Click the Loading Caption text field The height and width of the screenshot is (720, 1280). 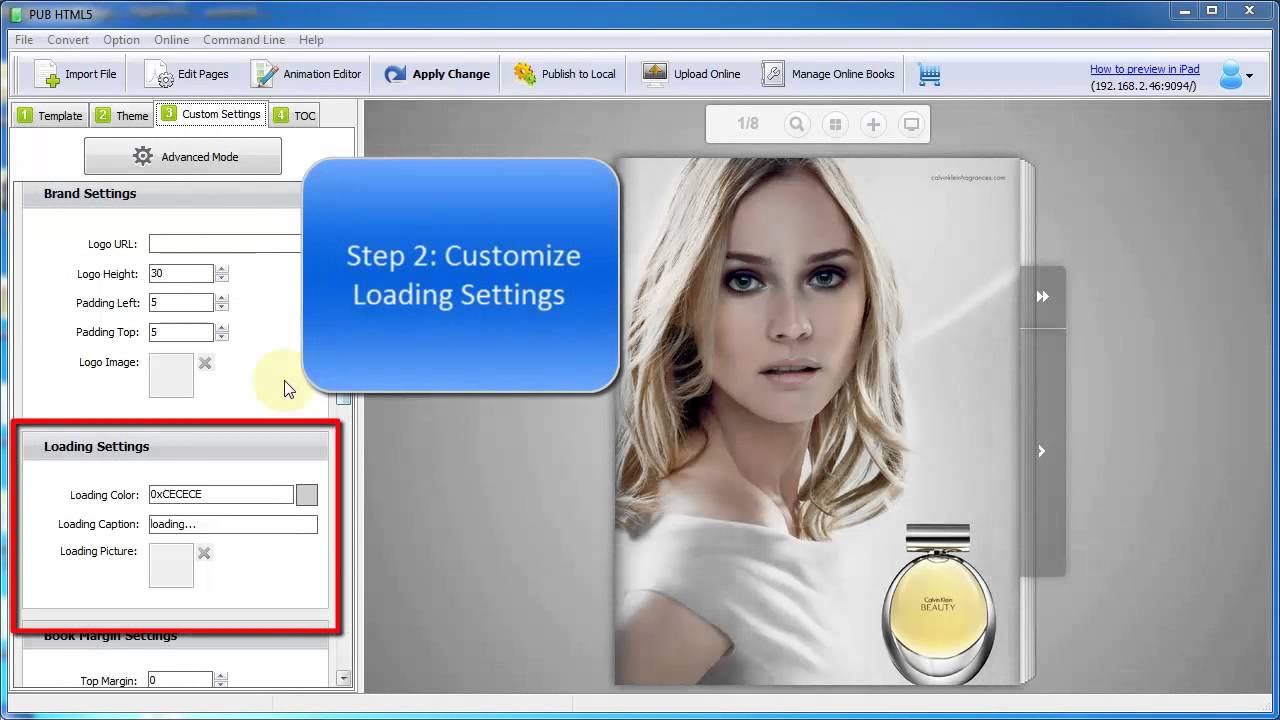point(233,524)
